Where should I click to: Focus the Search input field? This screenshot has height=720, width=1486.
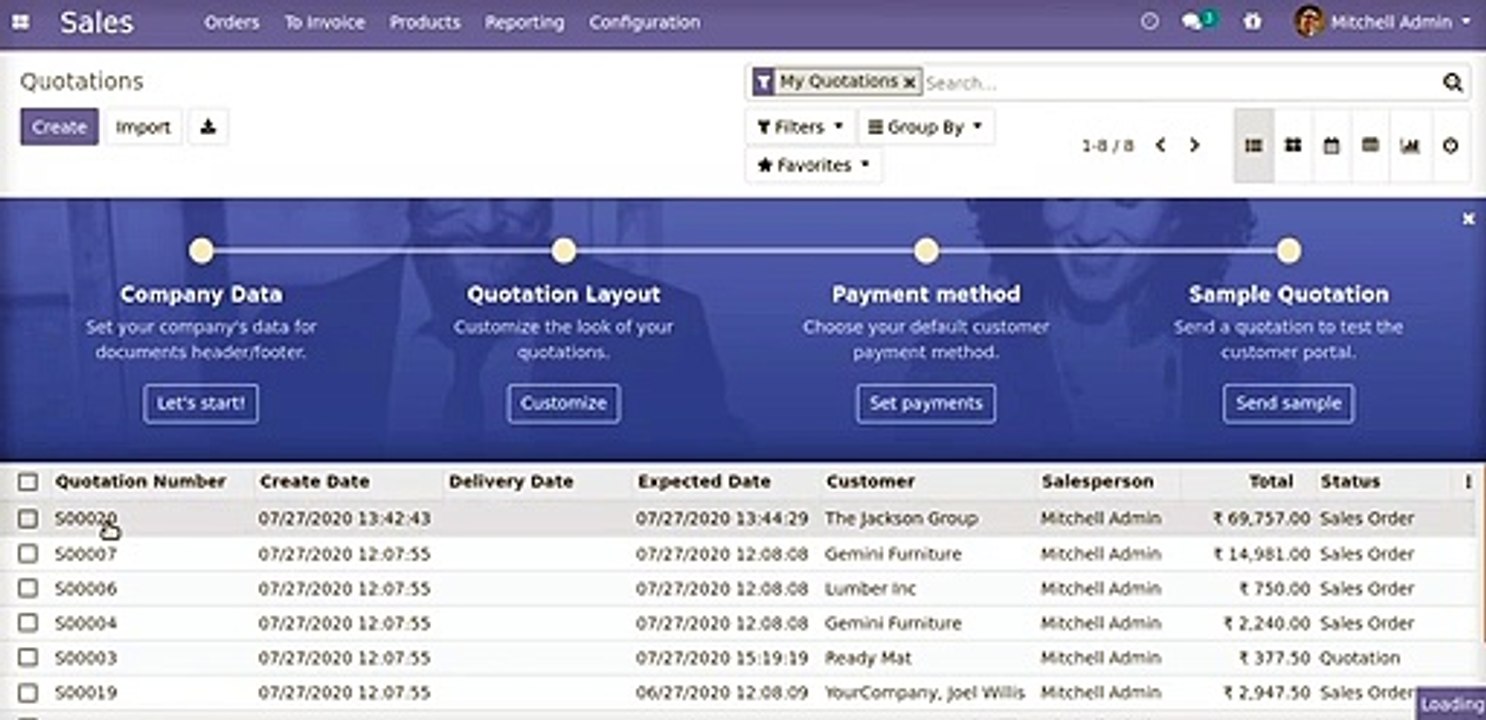(x=1180, y=83)
